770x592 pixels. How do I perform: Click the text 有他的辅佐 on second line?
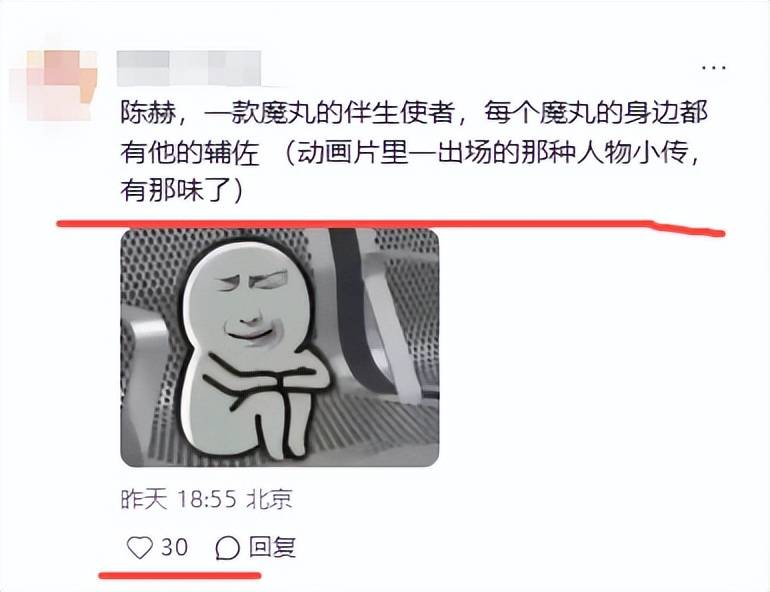point(190,153)
